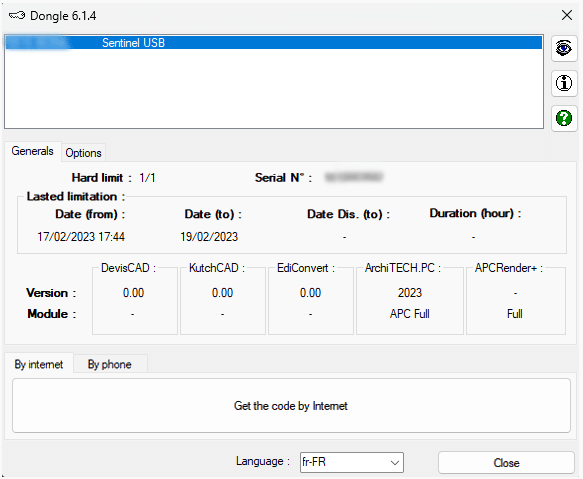The width and height of the screenshot is (583, 479).
Task: Click DevisCAD version 0.00
Action: click(x=133, y=293)
